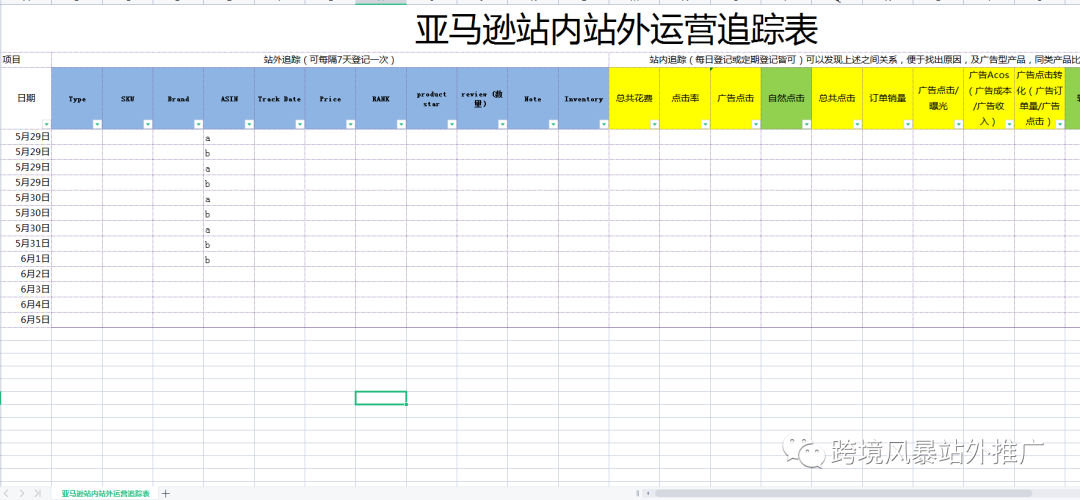Open the 总共花费 column filter dropdown

pyautogui.click(x=654, y=124)
